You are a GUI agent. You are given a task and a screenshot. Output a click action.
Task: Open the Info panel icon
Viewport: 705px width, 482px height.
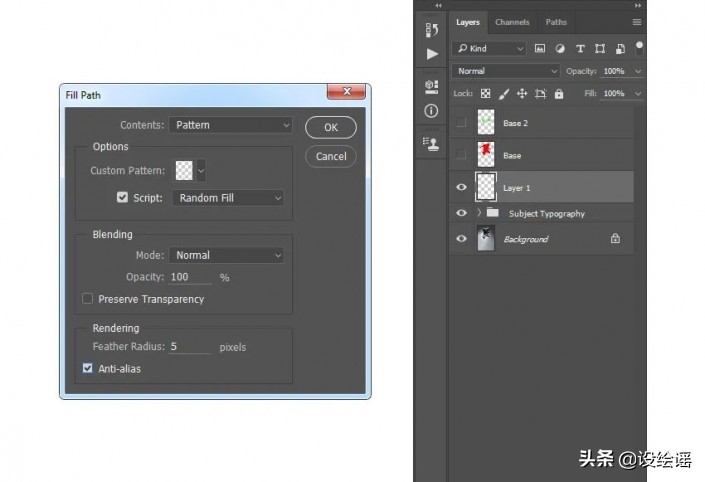(431, 111)
